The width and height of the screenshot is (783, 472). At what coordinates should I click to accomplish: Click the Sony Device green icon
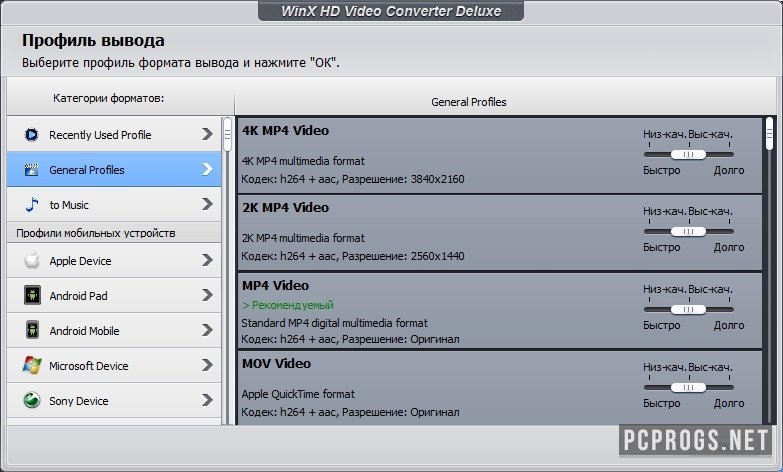pyautogui.click(x=31, y=400)
